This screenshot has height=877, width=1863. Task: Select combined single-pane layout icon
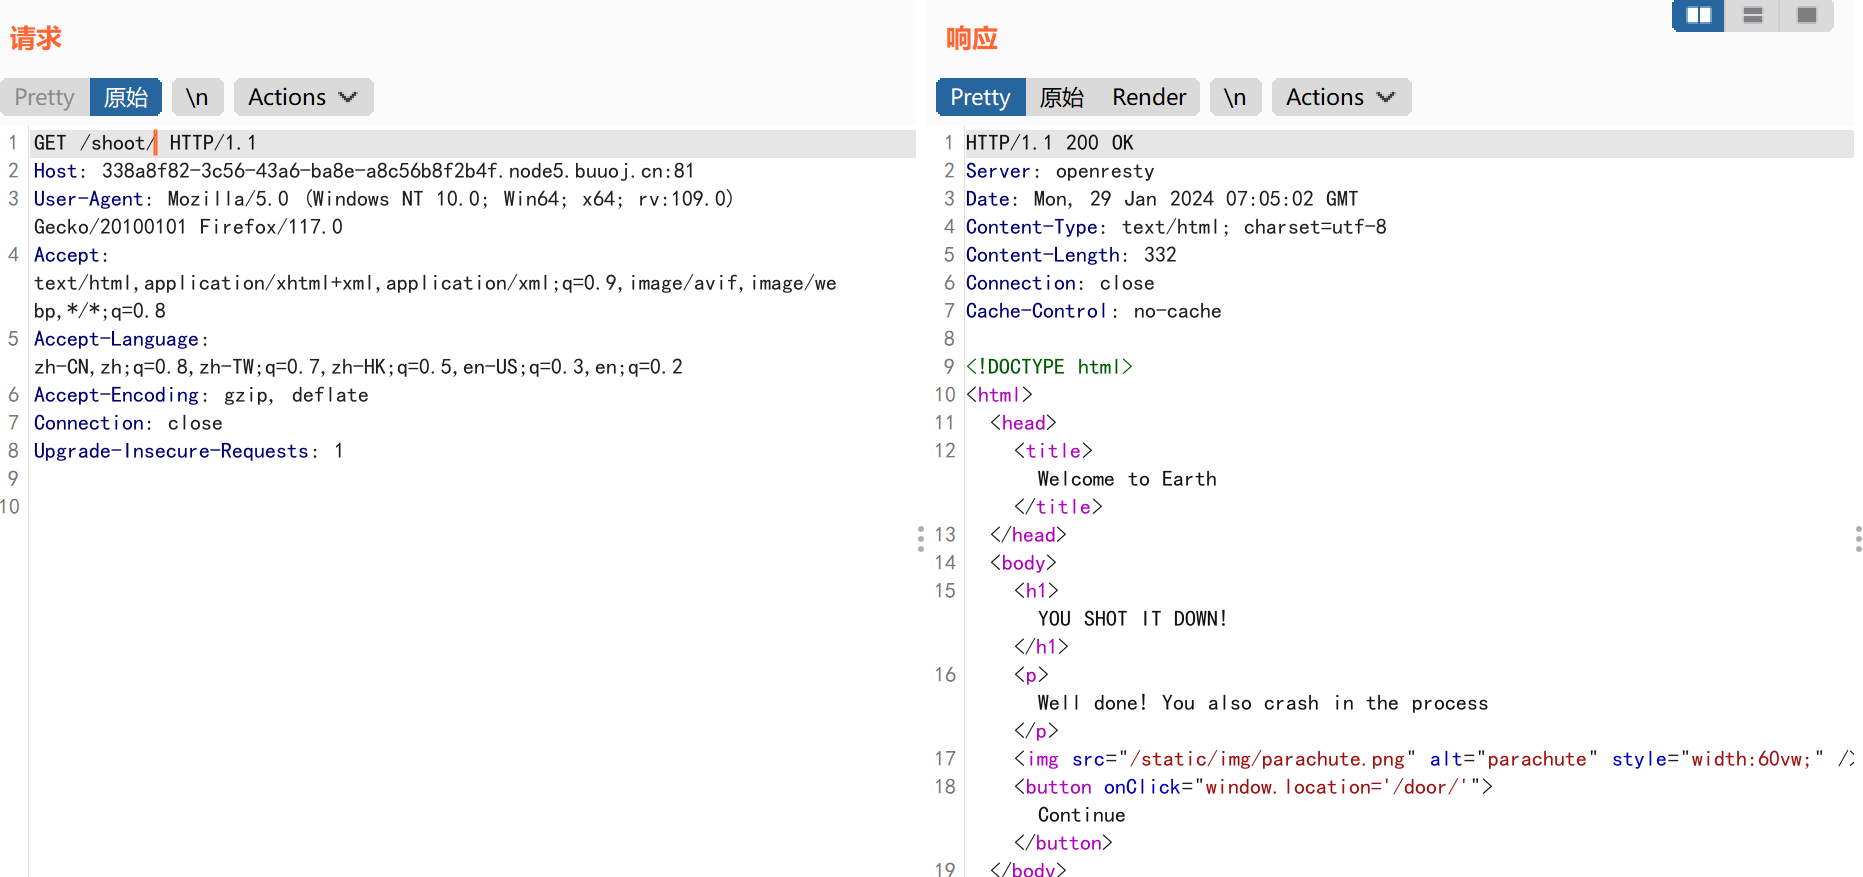pos(1806,15)
